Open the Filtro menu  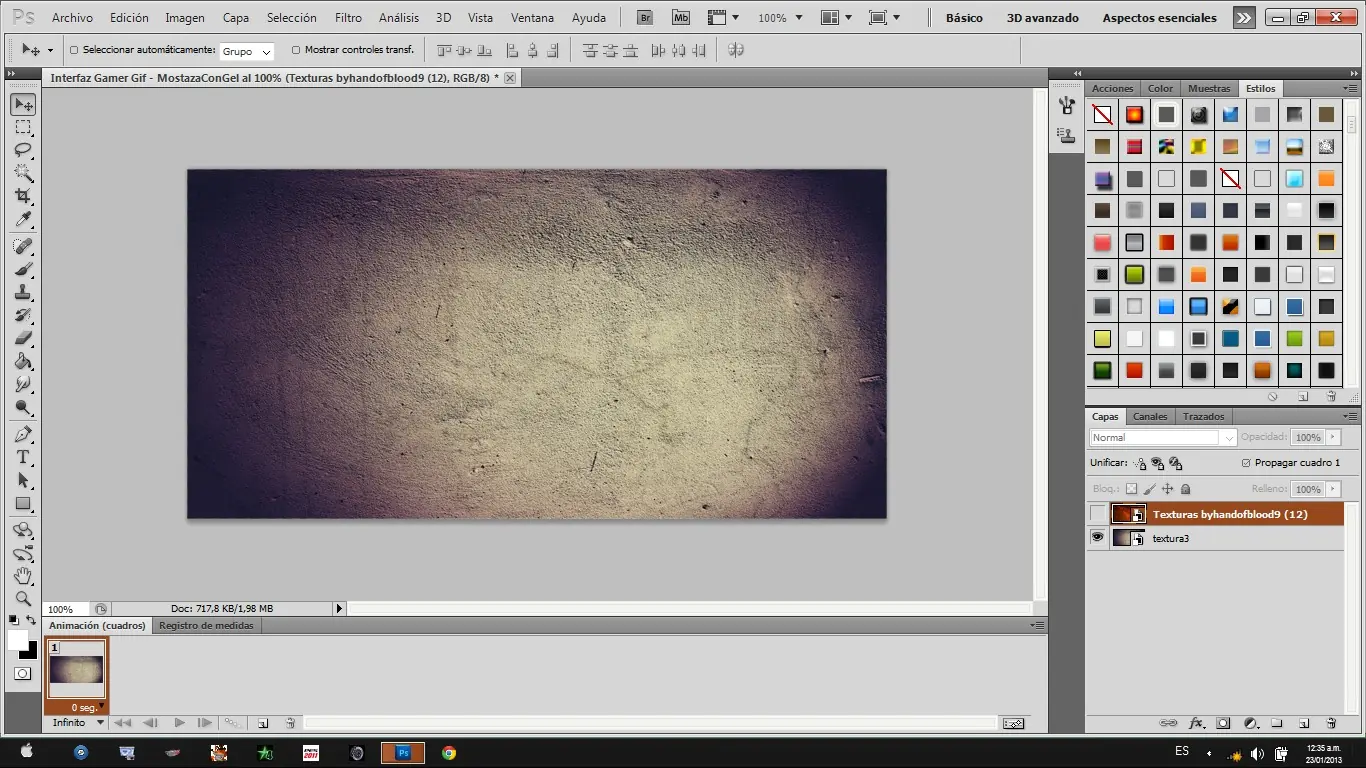coord(348,18)
